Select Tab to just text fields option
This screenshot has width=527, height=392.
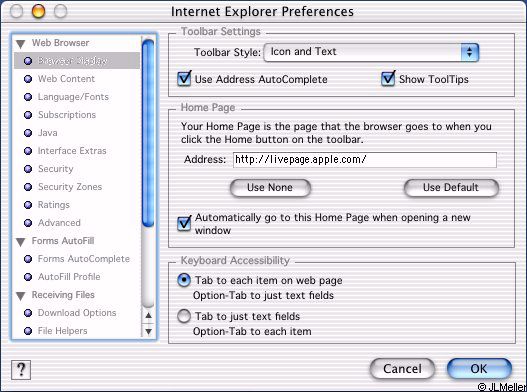point(184,316)
